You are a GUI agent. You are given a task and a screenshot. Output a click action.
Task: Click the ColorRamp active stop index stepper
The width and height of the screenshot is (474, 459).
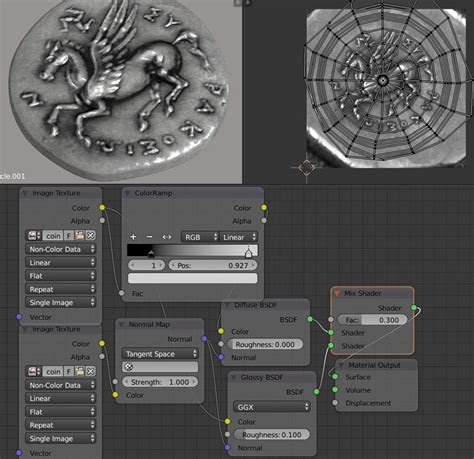147,265
